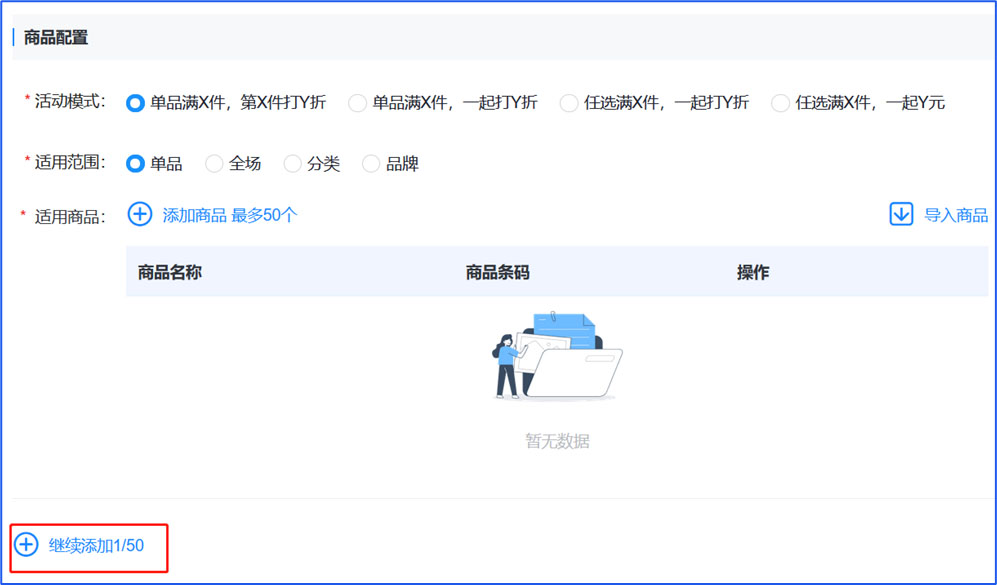
Task: Select 分类 as applicable scope
Action: click(292, 163)
